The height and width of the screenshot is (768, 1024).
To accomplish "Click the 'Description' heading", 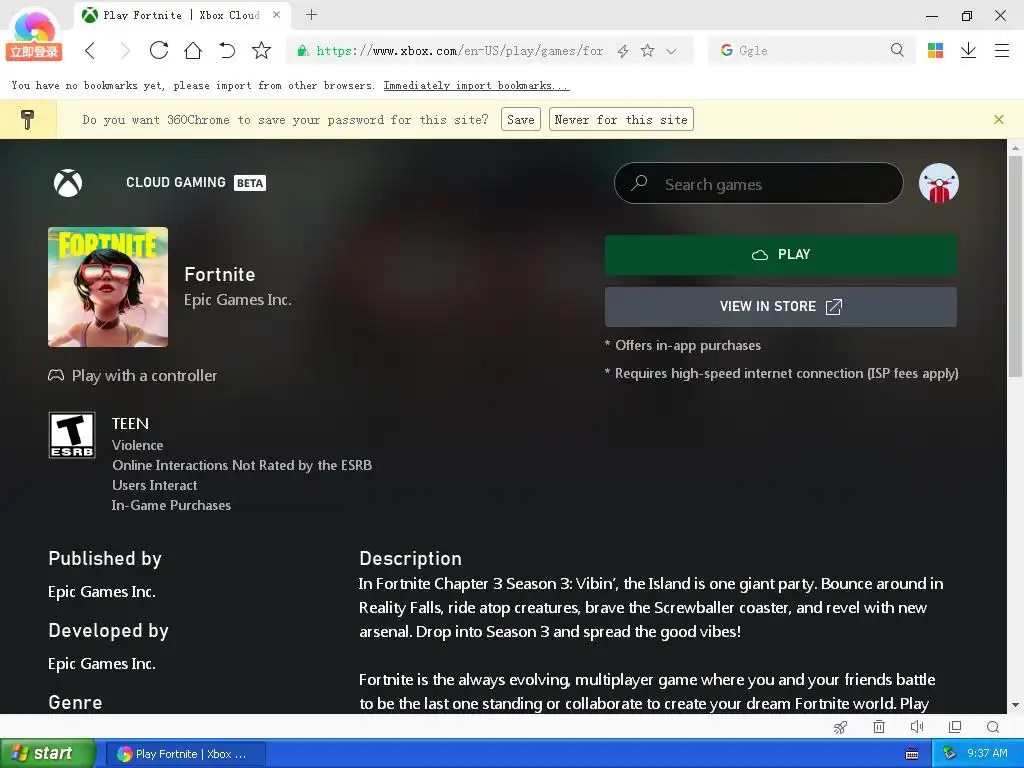I will coord(410,558).
